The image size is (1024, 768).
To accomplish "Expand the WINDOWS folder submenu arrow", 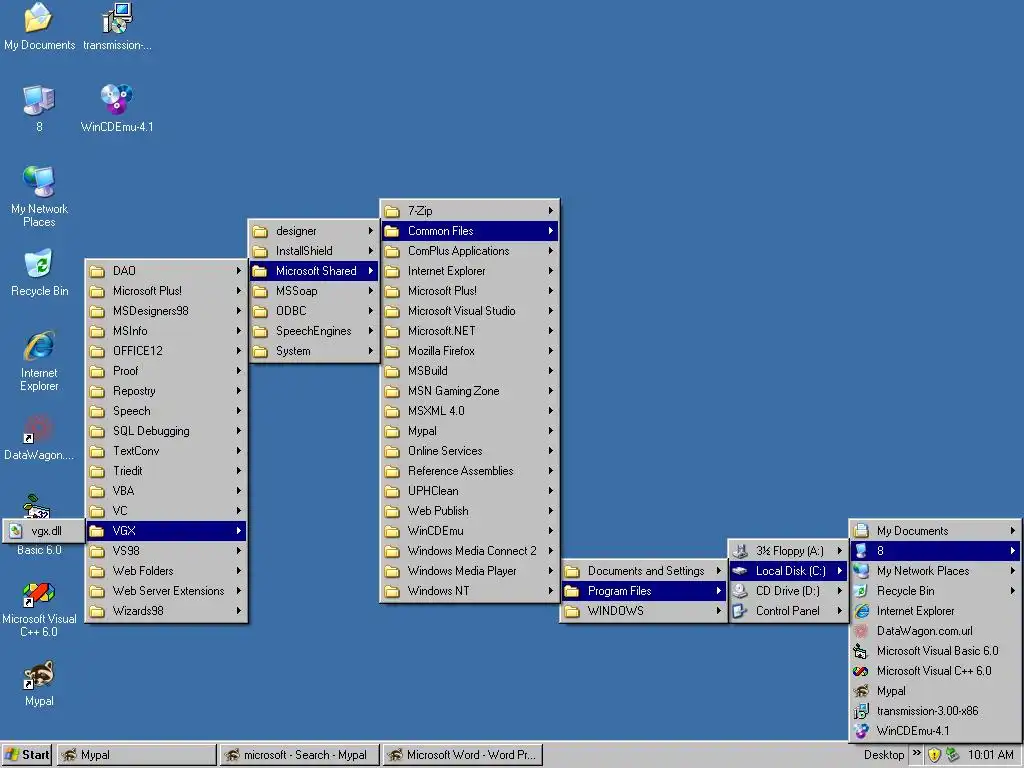I will [x=718, y=611].
